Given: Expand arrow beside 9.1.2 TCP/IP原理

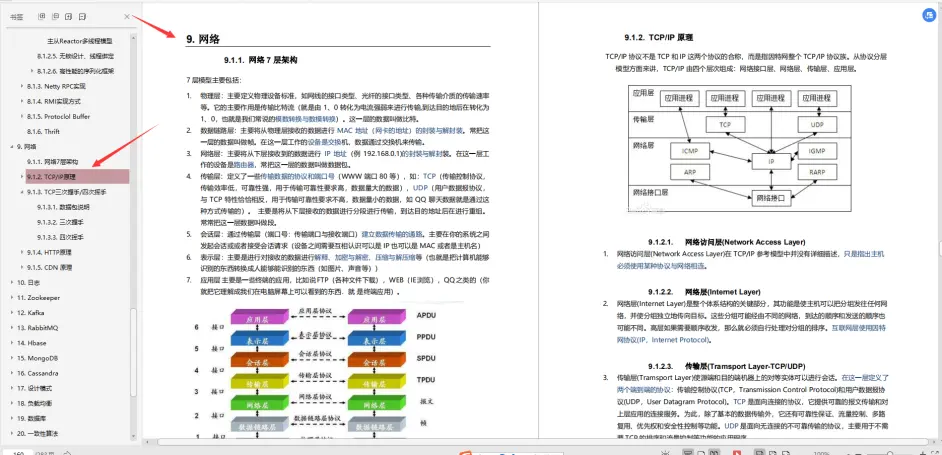Looking at the screenshot, I should [x=22, y=177].
